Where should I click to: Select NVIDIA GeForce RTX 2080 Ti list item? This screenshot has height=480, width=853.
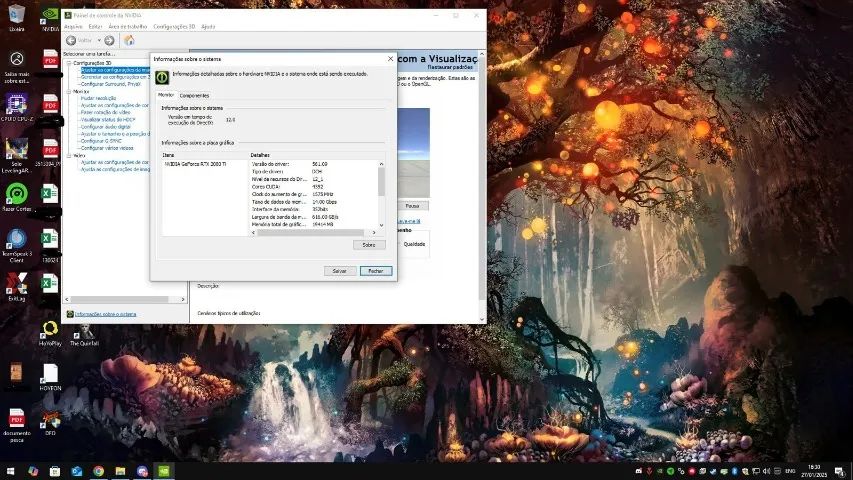(x=195, y=164)
